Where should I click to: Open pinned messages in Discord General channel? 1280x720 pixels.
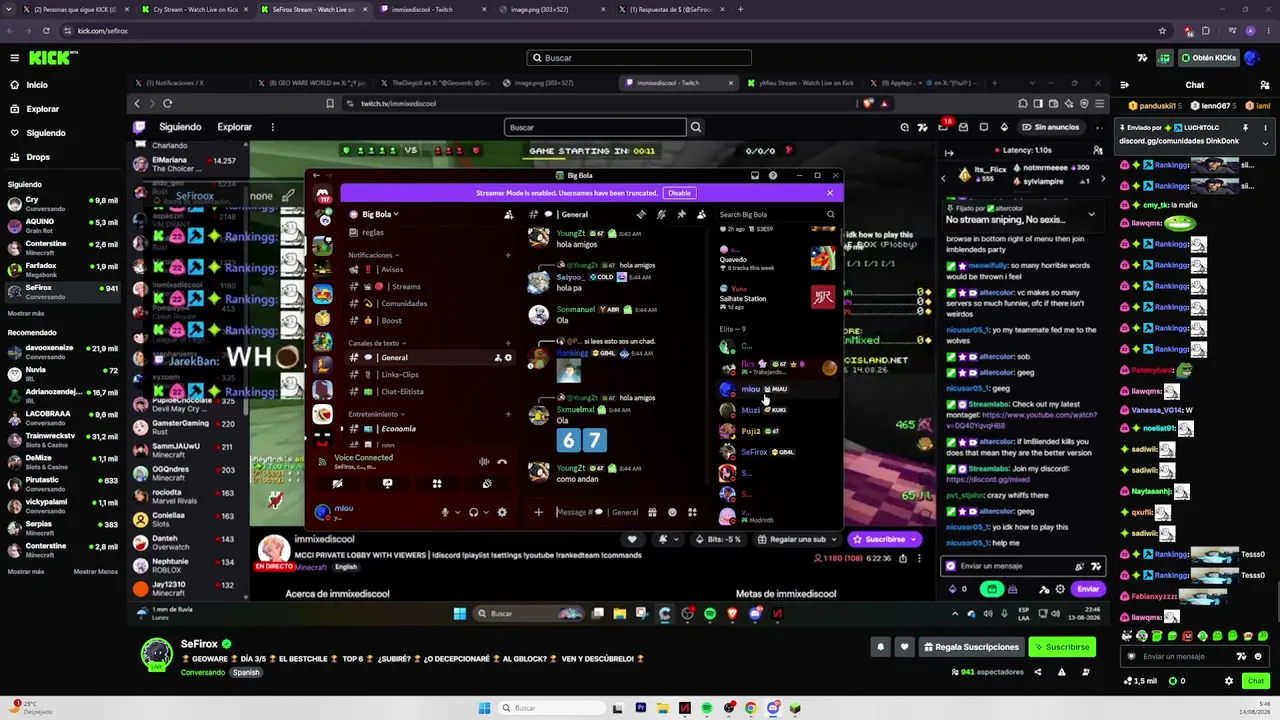(x=681, y=214)
